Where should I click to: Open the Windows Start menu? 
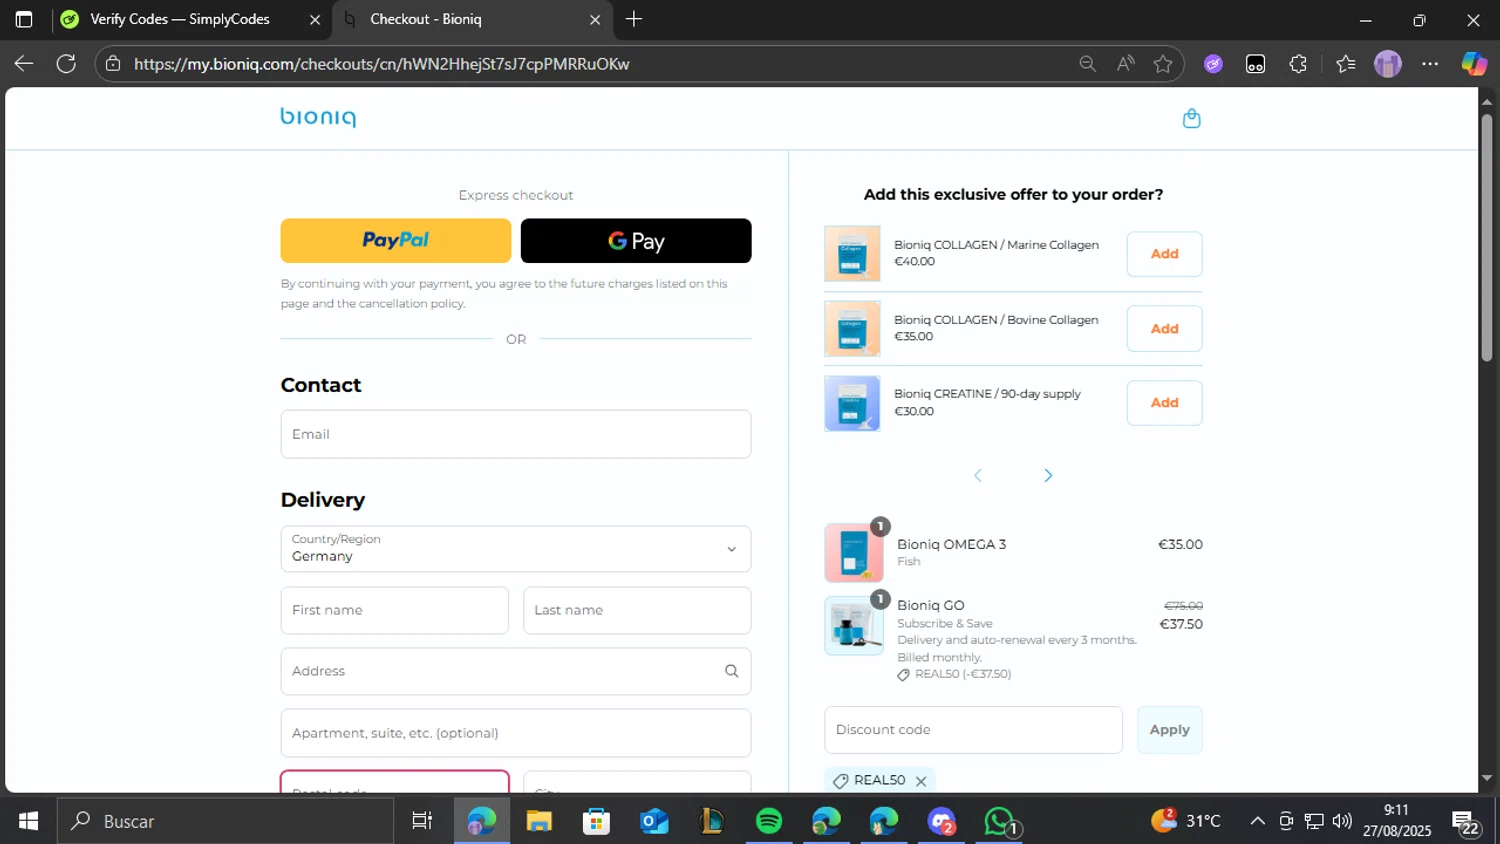click(x=28, y=821)
